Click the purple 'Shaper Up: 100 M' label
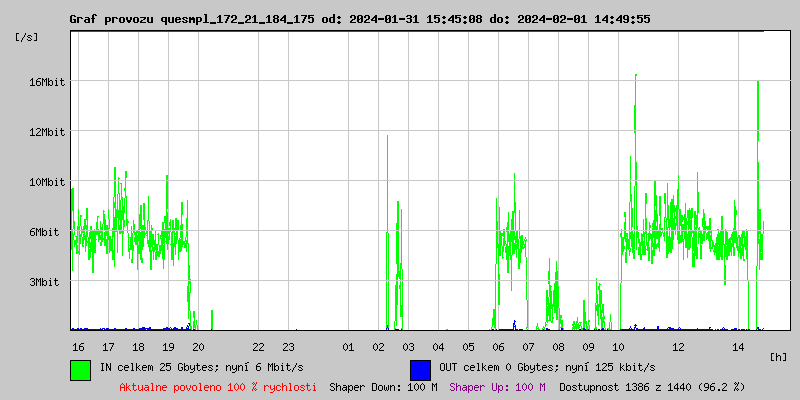Viewport: 800px width, 400px height. 497,386
